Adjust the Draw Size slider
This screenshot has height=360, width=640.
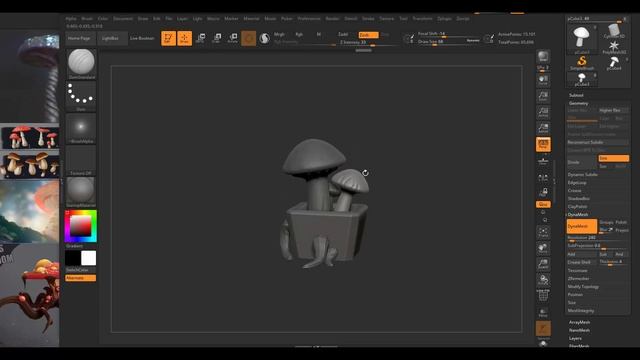point(448,42)
